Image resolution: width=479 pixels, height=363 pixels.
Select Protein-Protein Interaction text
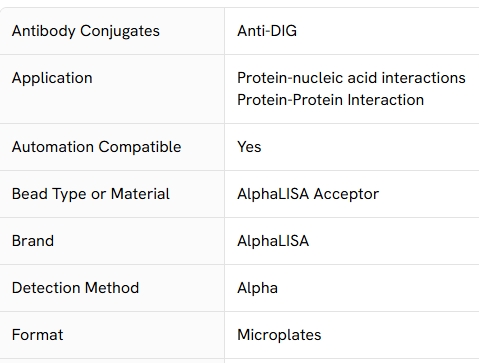pos(330,100)
